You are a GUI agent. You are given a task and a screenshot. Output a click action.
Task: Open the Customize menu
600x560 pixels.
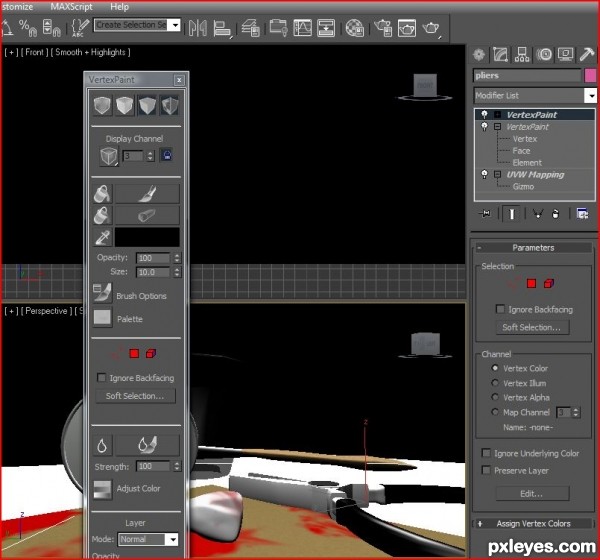tap(17, 7)
